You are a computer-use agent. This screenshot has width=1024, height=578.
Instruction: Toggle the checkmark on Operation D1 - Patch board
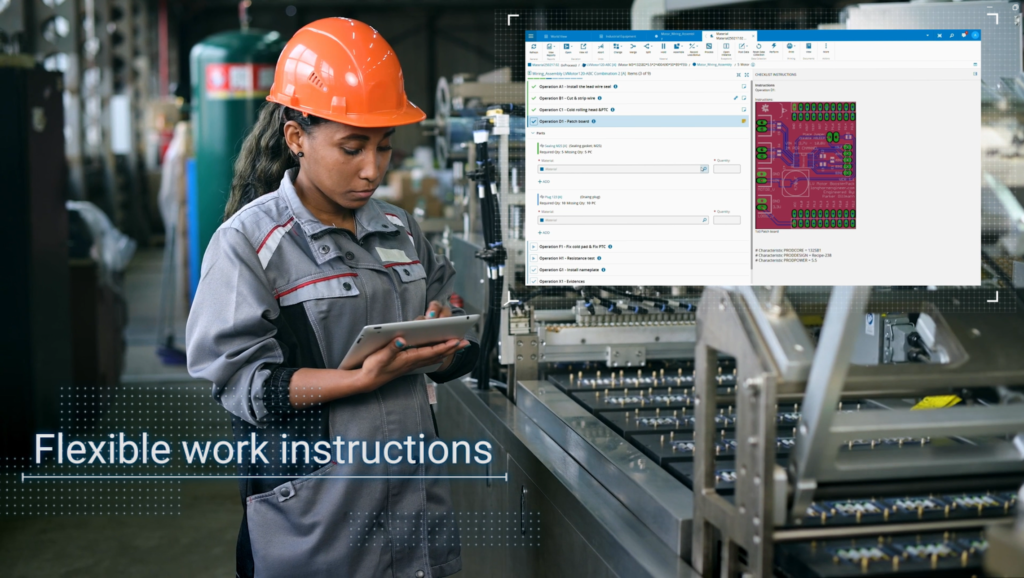click(534, 121)
